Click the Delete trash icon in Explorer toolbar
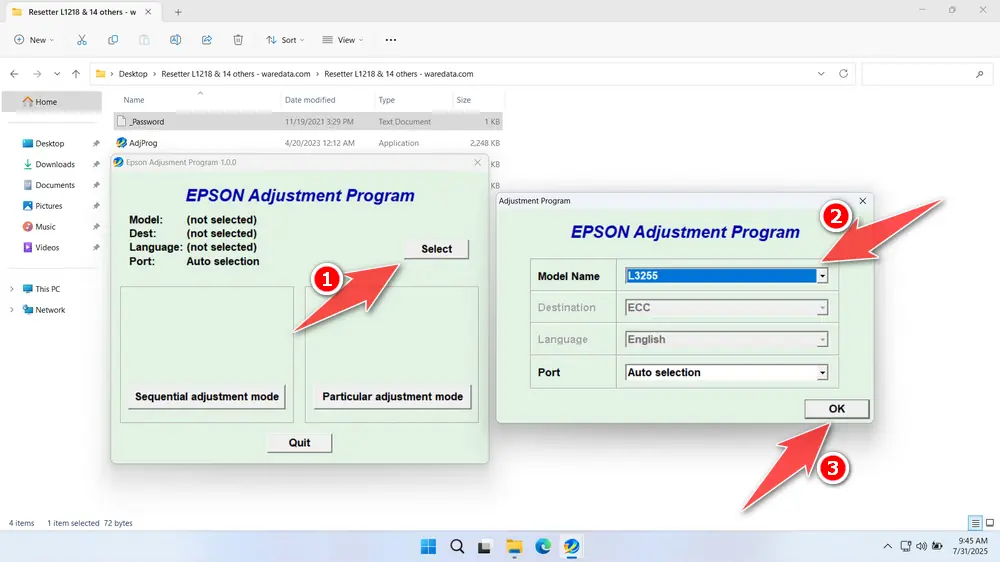 point(238,40)
